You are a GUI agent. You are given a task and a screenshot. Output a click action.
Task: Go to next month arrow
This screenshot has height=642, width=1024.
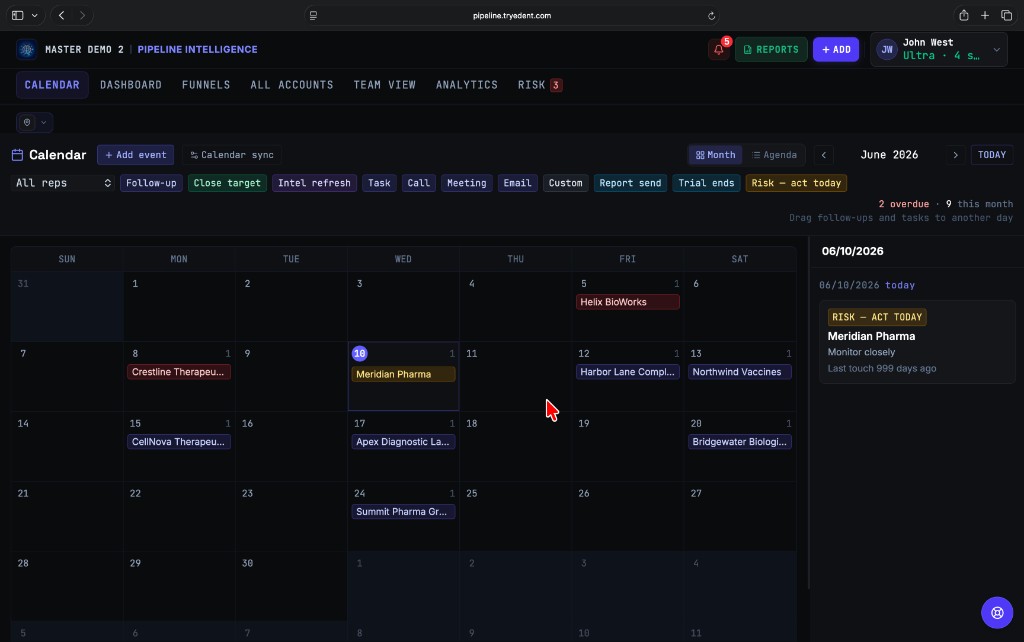pyautogui.click(x=955, y=155)
